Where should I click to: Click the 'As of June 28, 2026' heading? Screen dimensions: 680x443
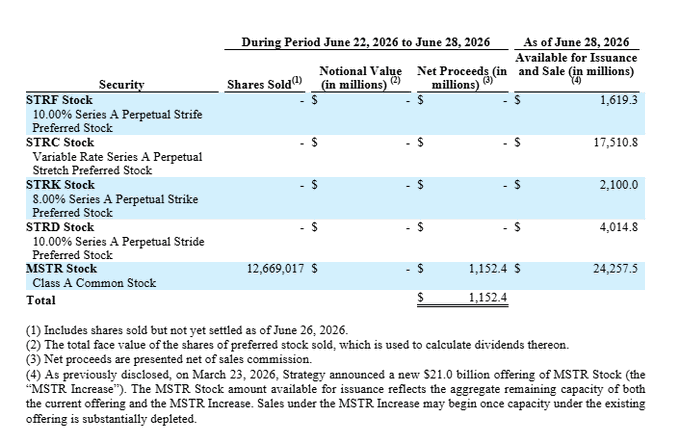[x=576, y=42]
